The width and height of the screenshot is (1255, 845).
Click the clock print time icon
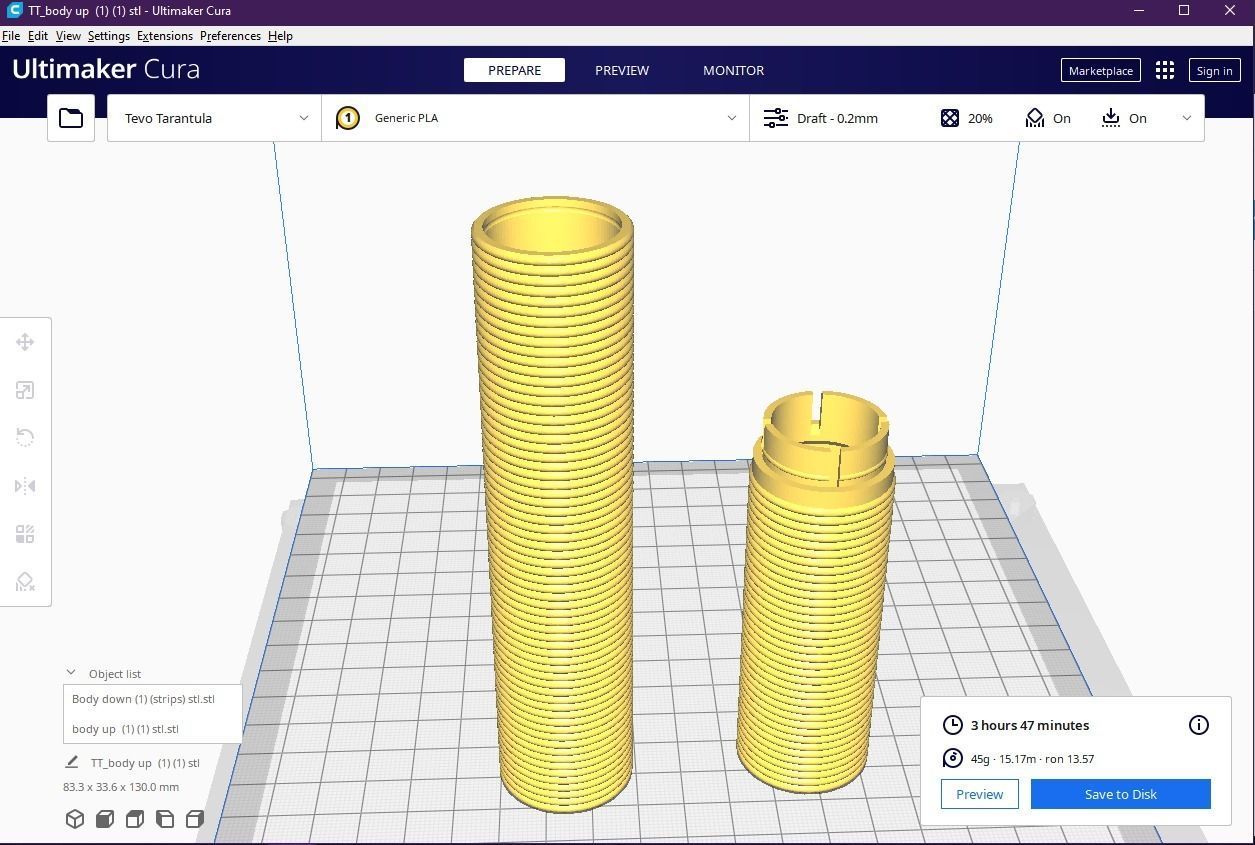[x=953, y=725]
